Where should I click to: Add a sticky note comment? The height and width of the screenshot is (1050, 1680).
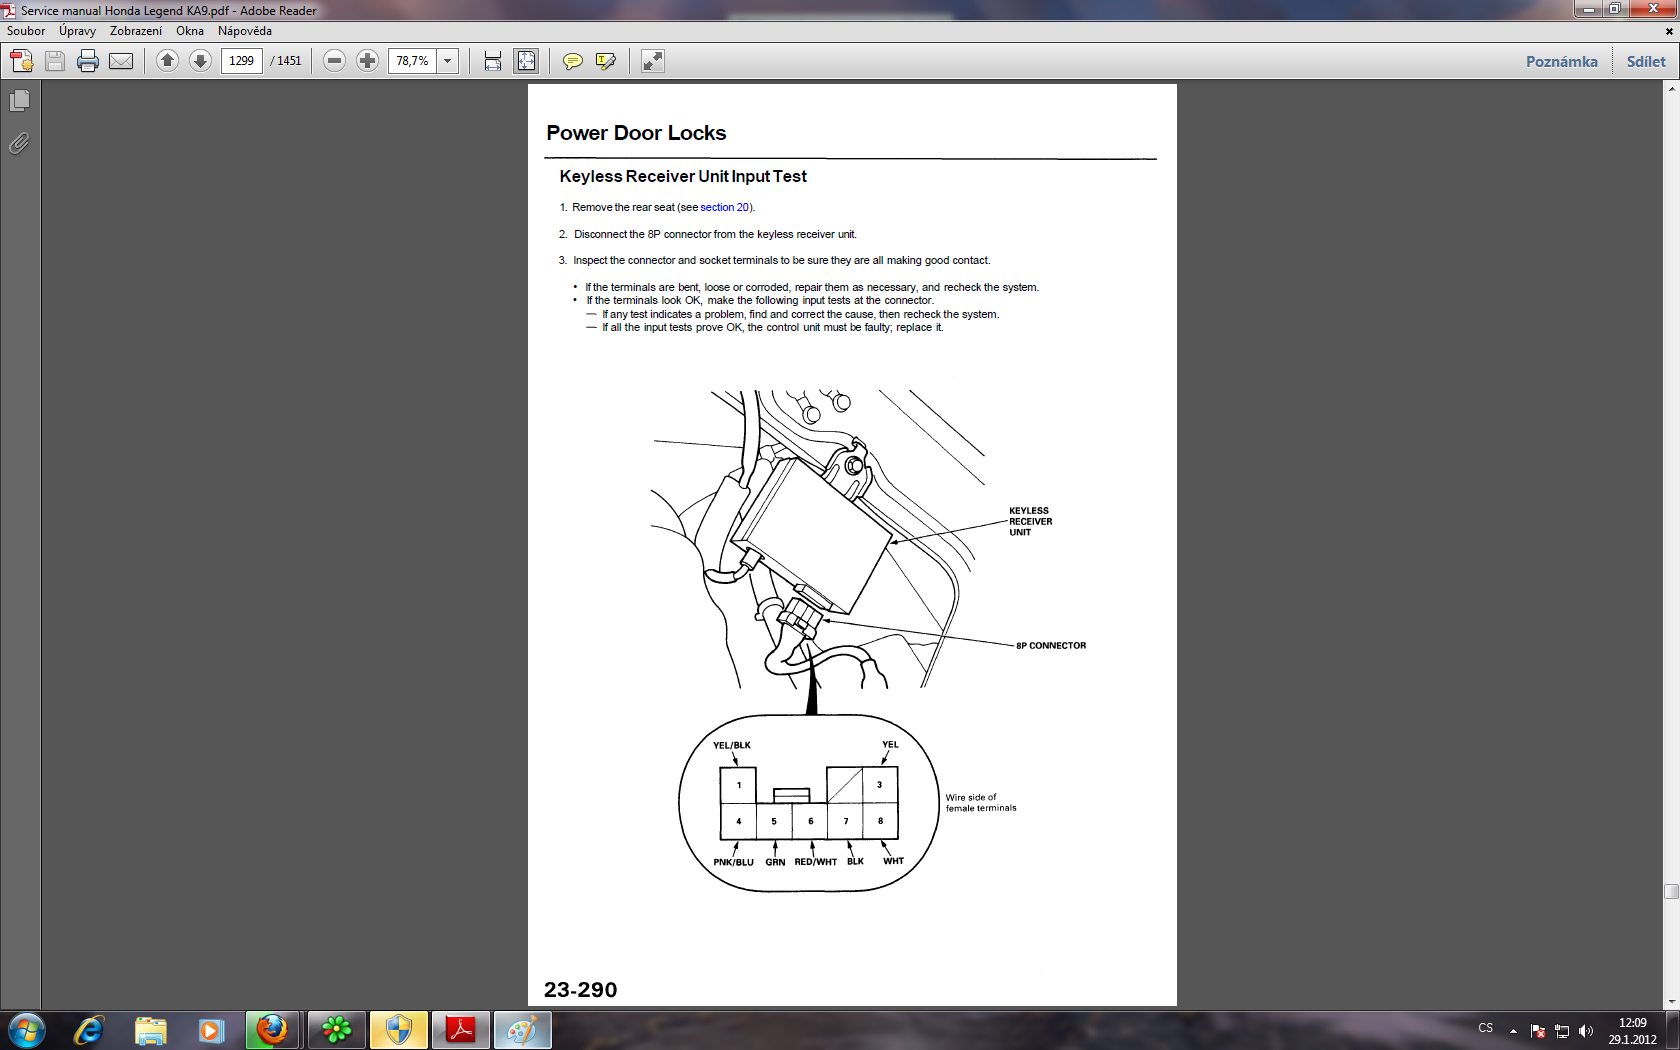click(572, 61)
